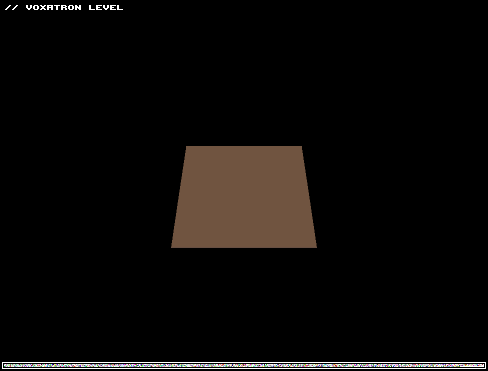Click the word VOXATRON in the header
This screenshot has height=371, width=488.
point(53,7)
